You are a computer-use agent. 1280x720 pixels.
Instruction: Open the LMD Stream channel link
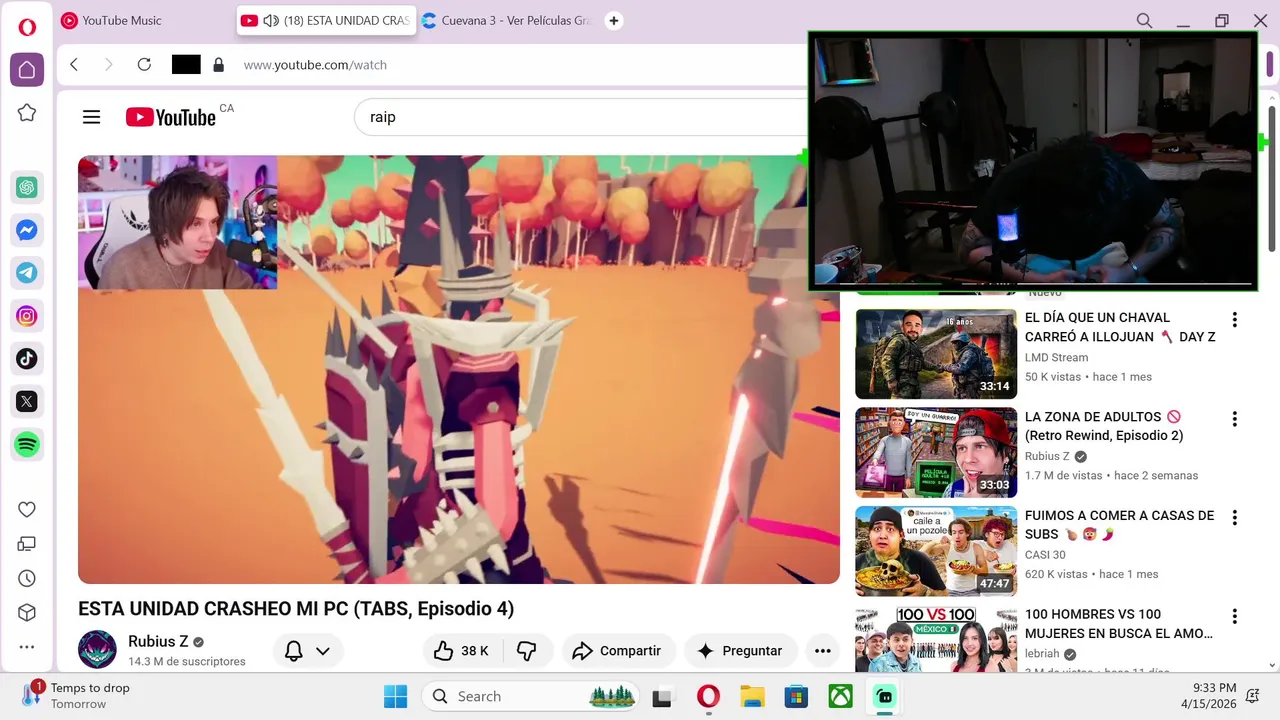pos(1056,357)
